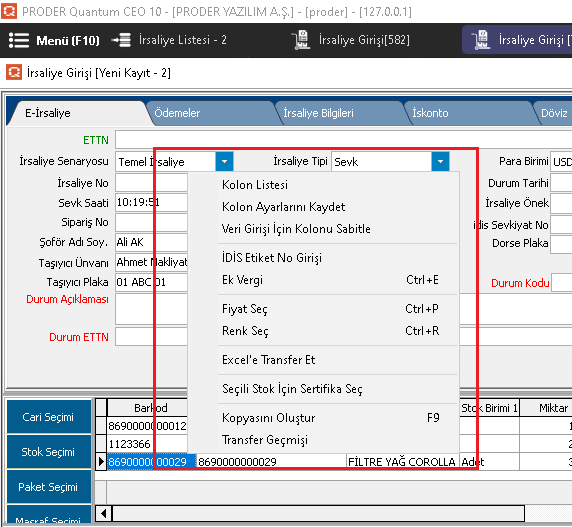Image resolution: width=572 pixels, height=527 pixels.
Task: Select Seçili Stok İçin Sertifika Seç
Action: (323, 389)
